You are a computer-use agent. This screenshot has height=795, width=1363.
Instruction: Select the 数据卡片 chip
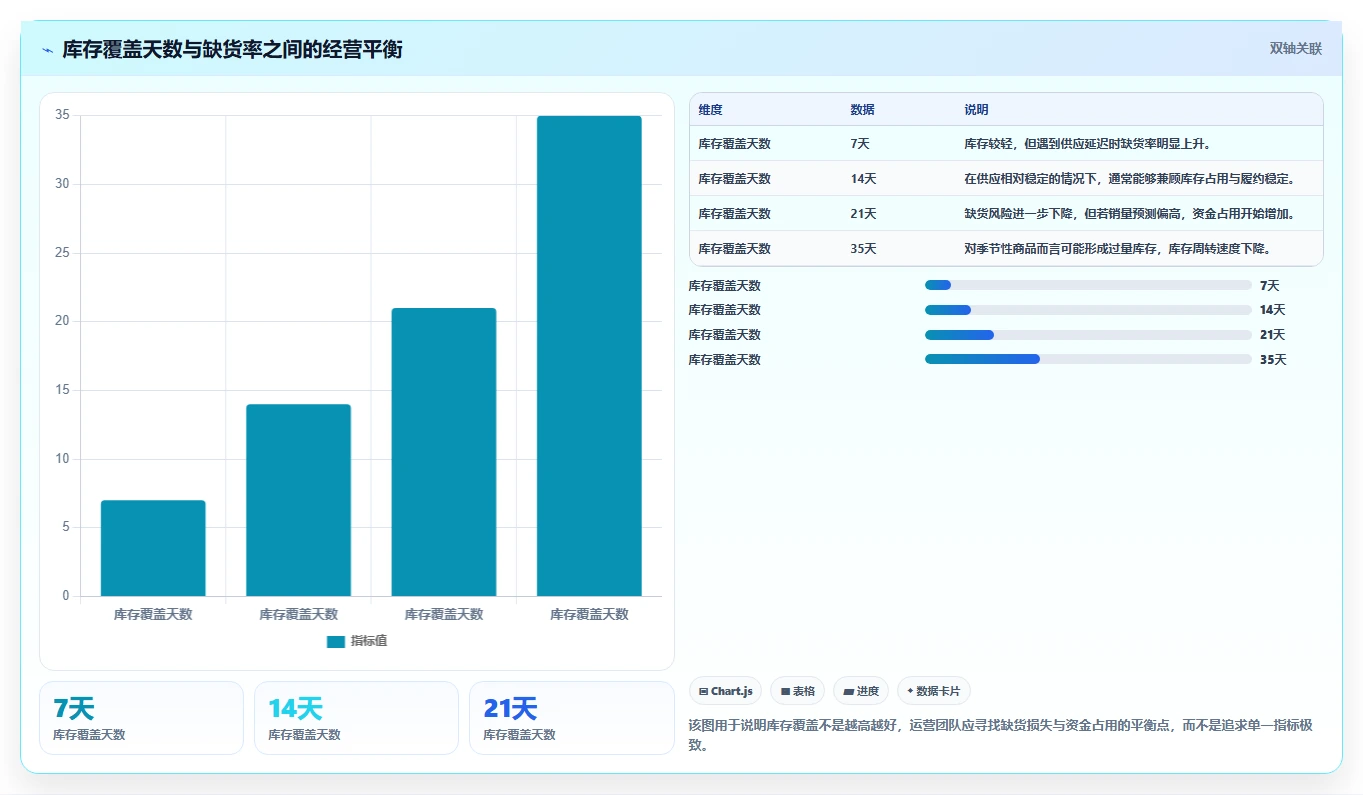tap(934, 691)
